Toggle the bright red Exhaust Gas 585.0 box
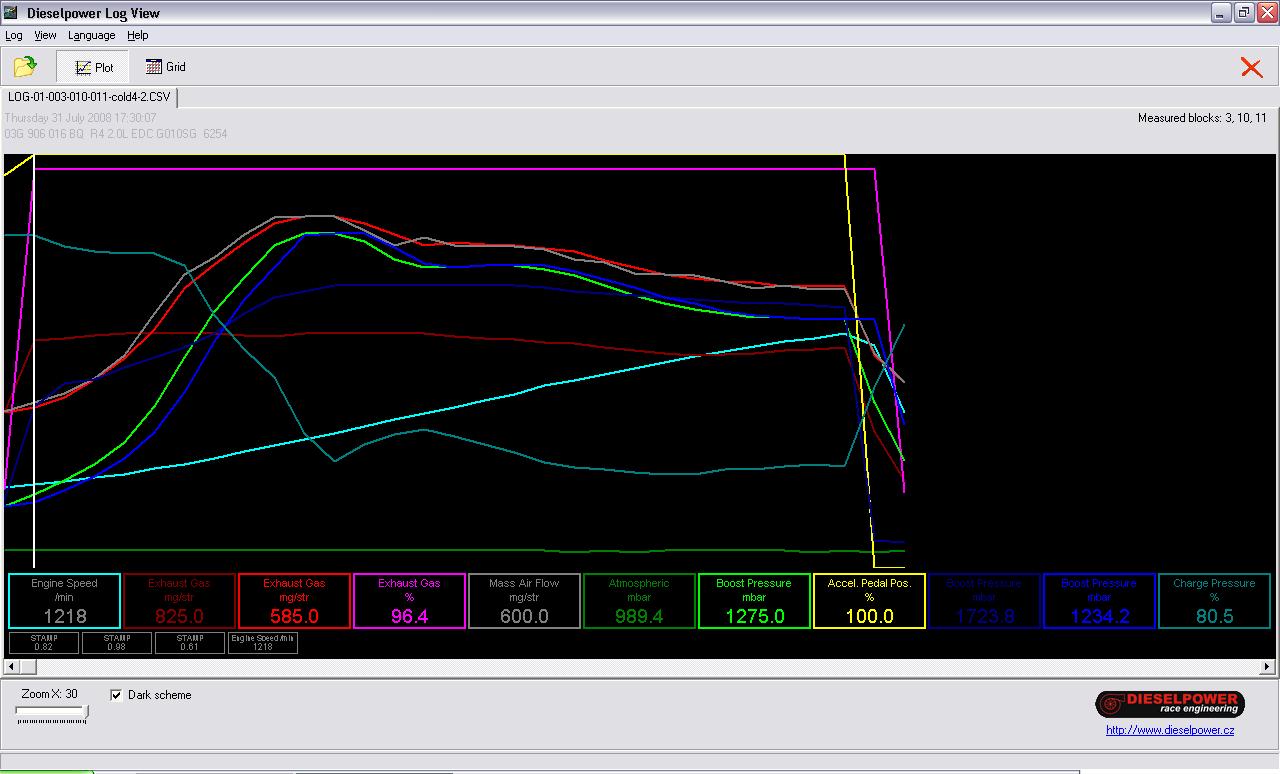 coord(294,600)
